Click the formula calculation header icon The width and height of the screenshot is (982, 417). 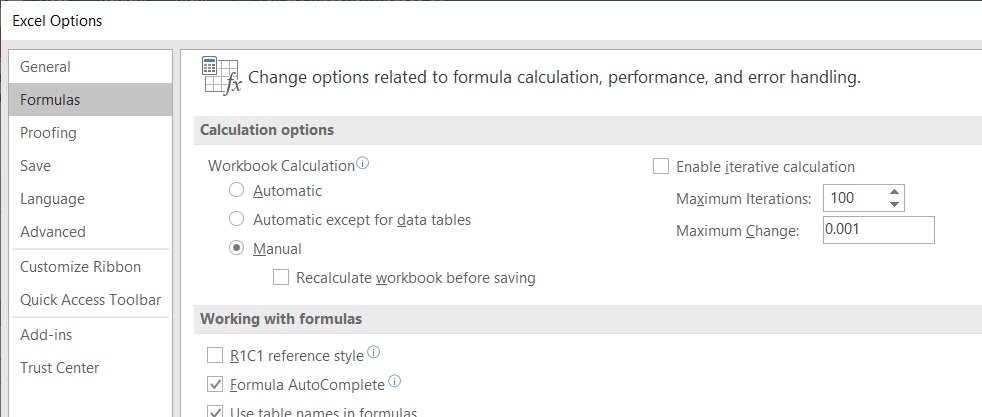tap(221, 75)
